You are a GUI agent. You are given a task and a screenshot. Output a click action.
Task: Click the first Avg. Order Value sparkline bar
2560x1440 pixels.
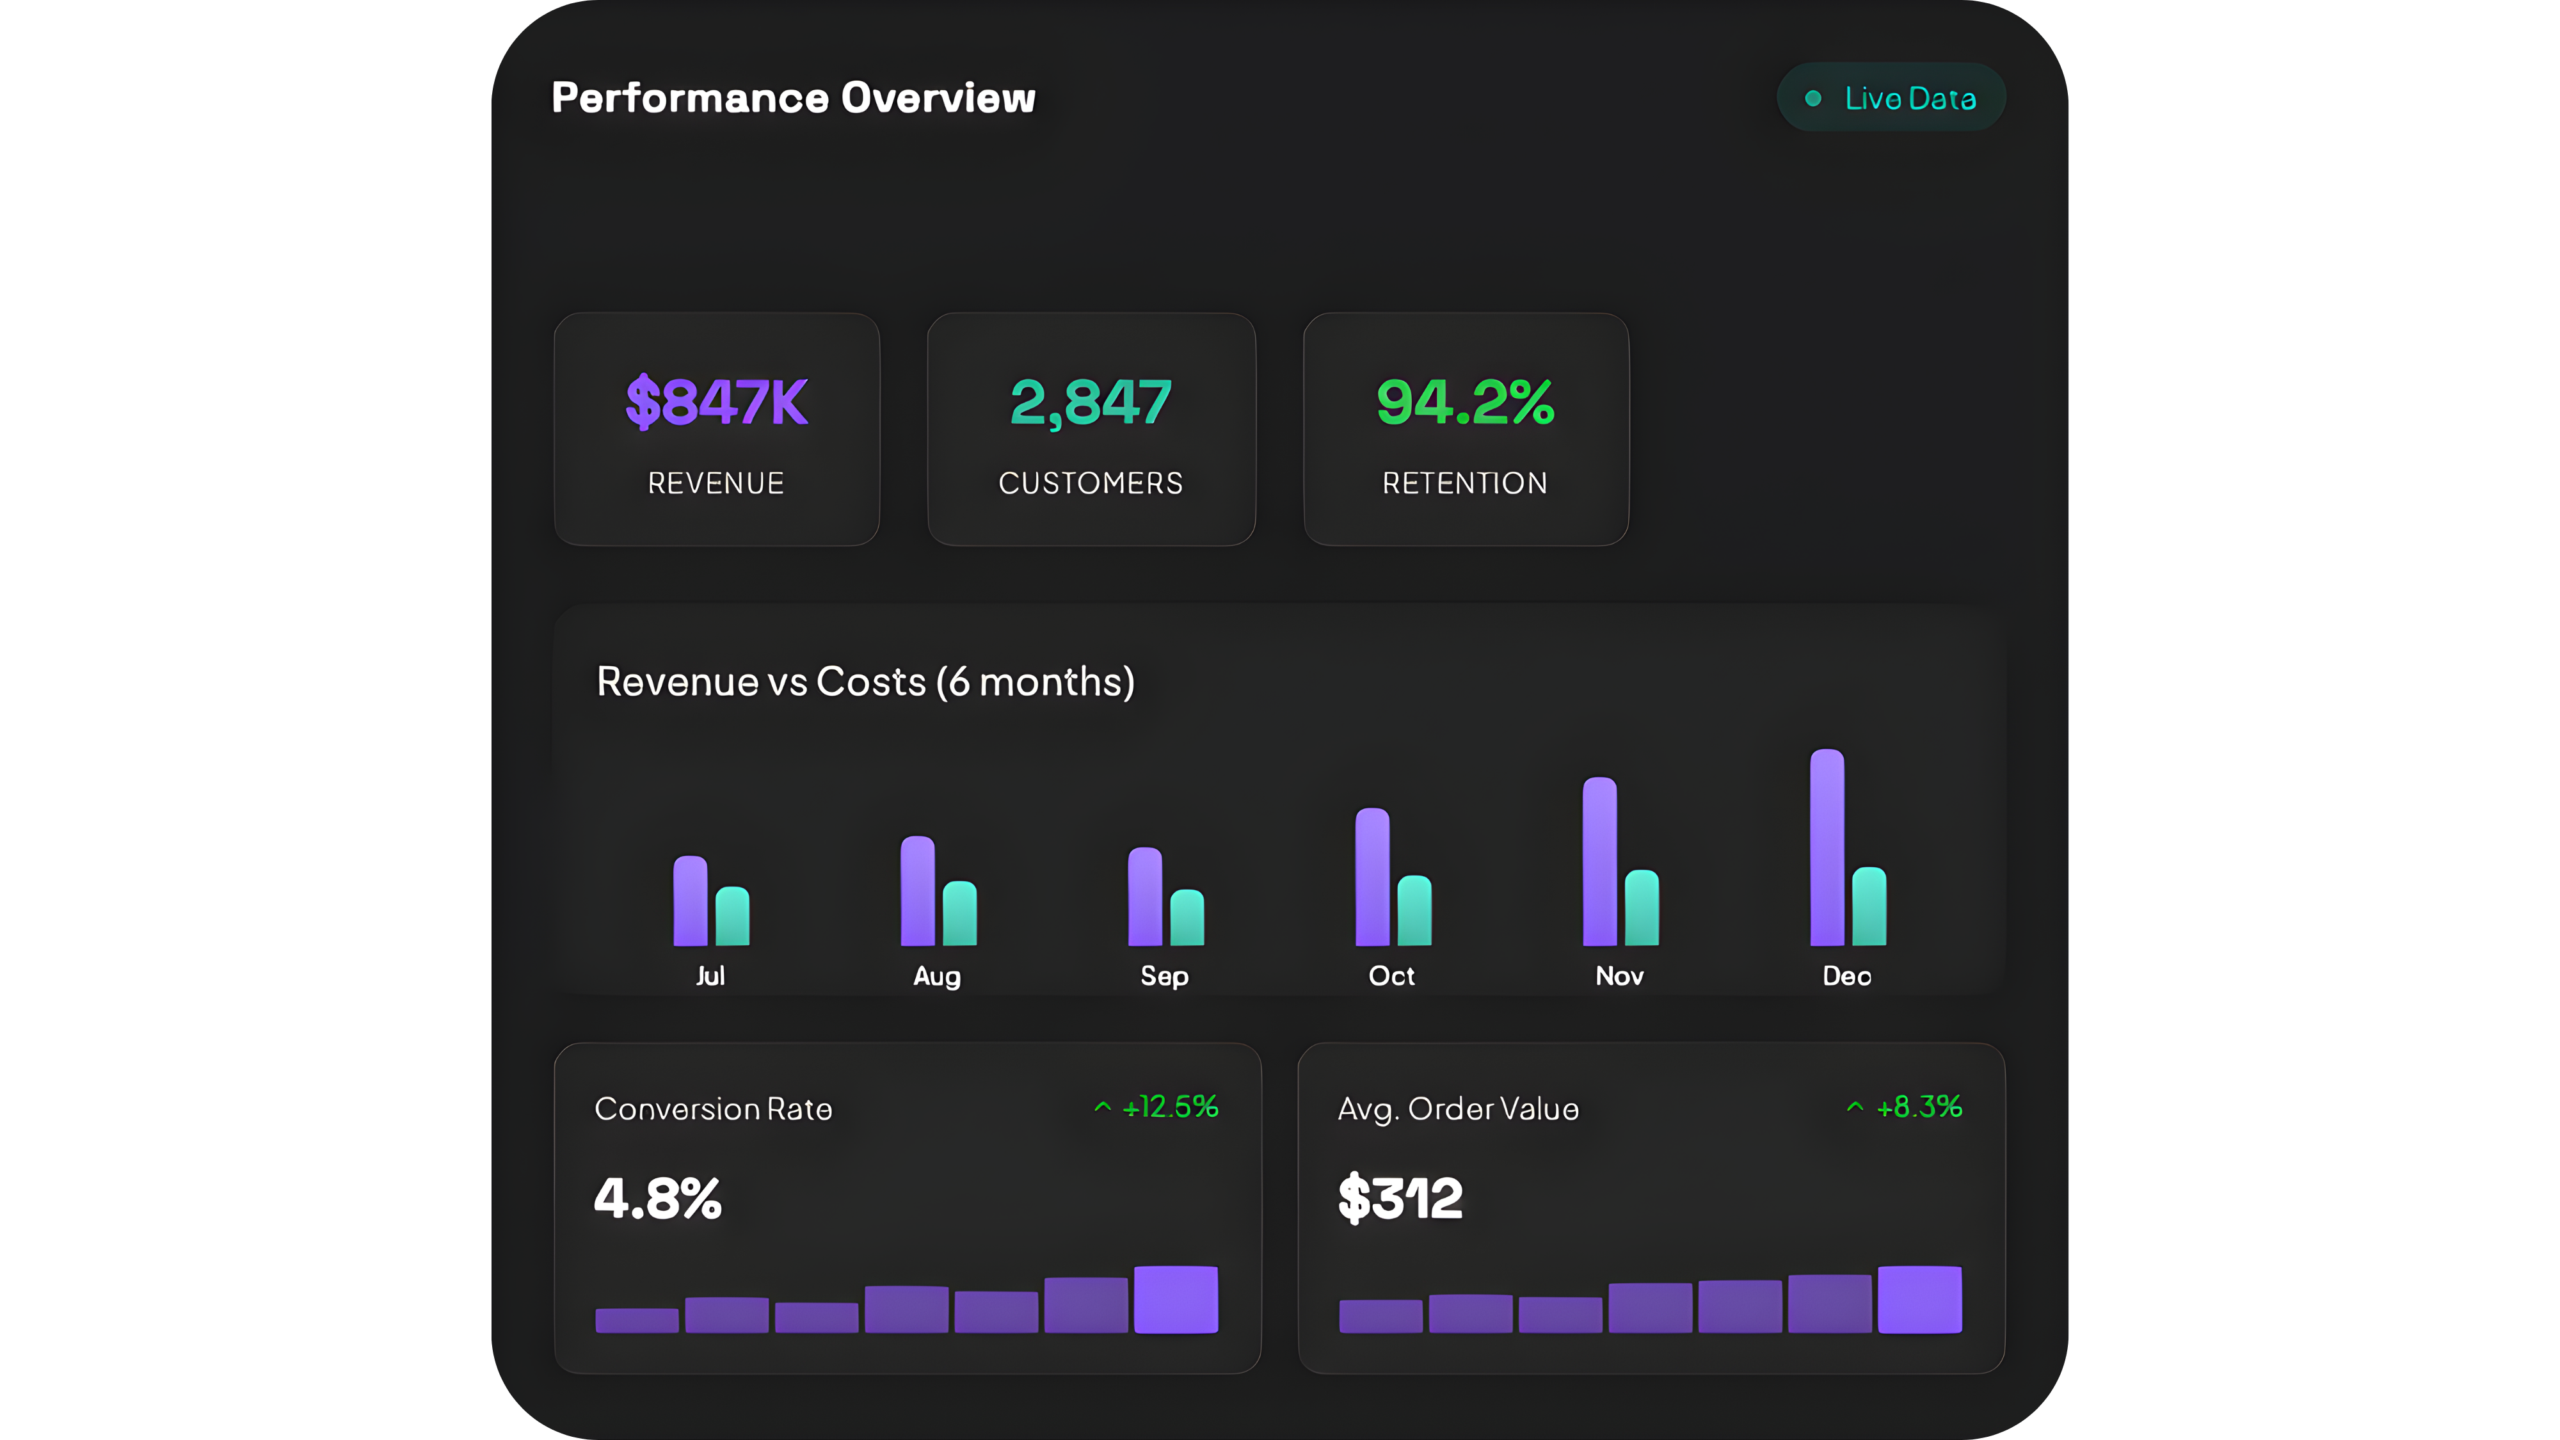pyautogui.click(x=1380, y=1316)
